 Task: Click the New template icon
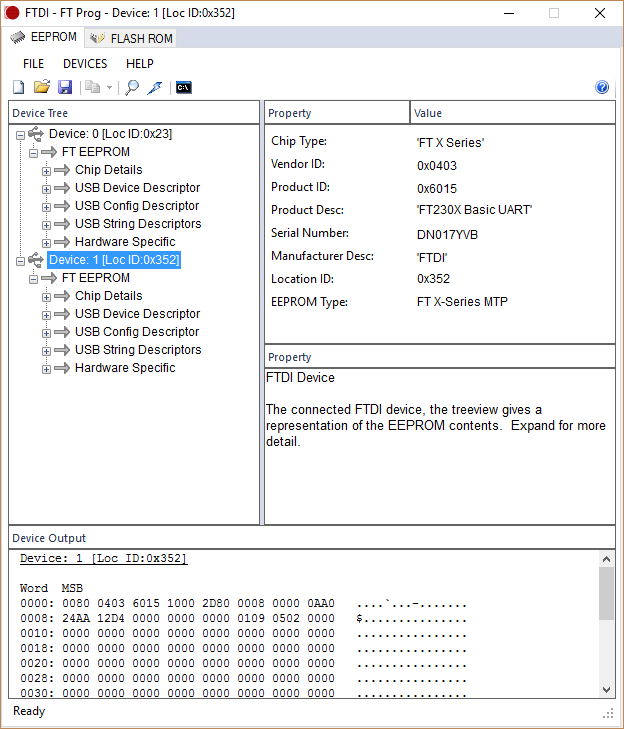coord(19,88)
